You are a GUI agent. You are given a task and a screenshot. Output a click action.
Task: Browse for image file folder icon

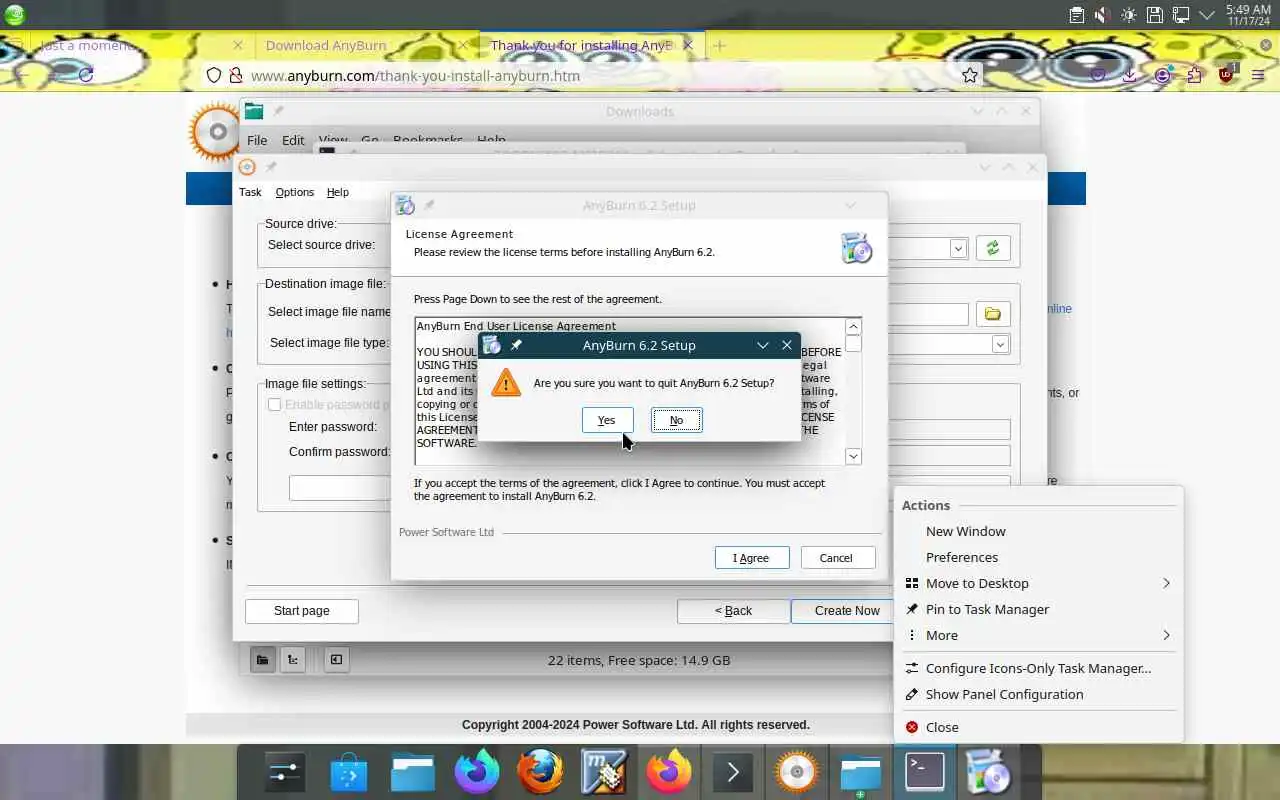(x=992, y=314)
